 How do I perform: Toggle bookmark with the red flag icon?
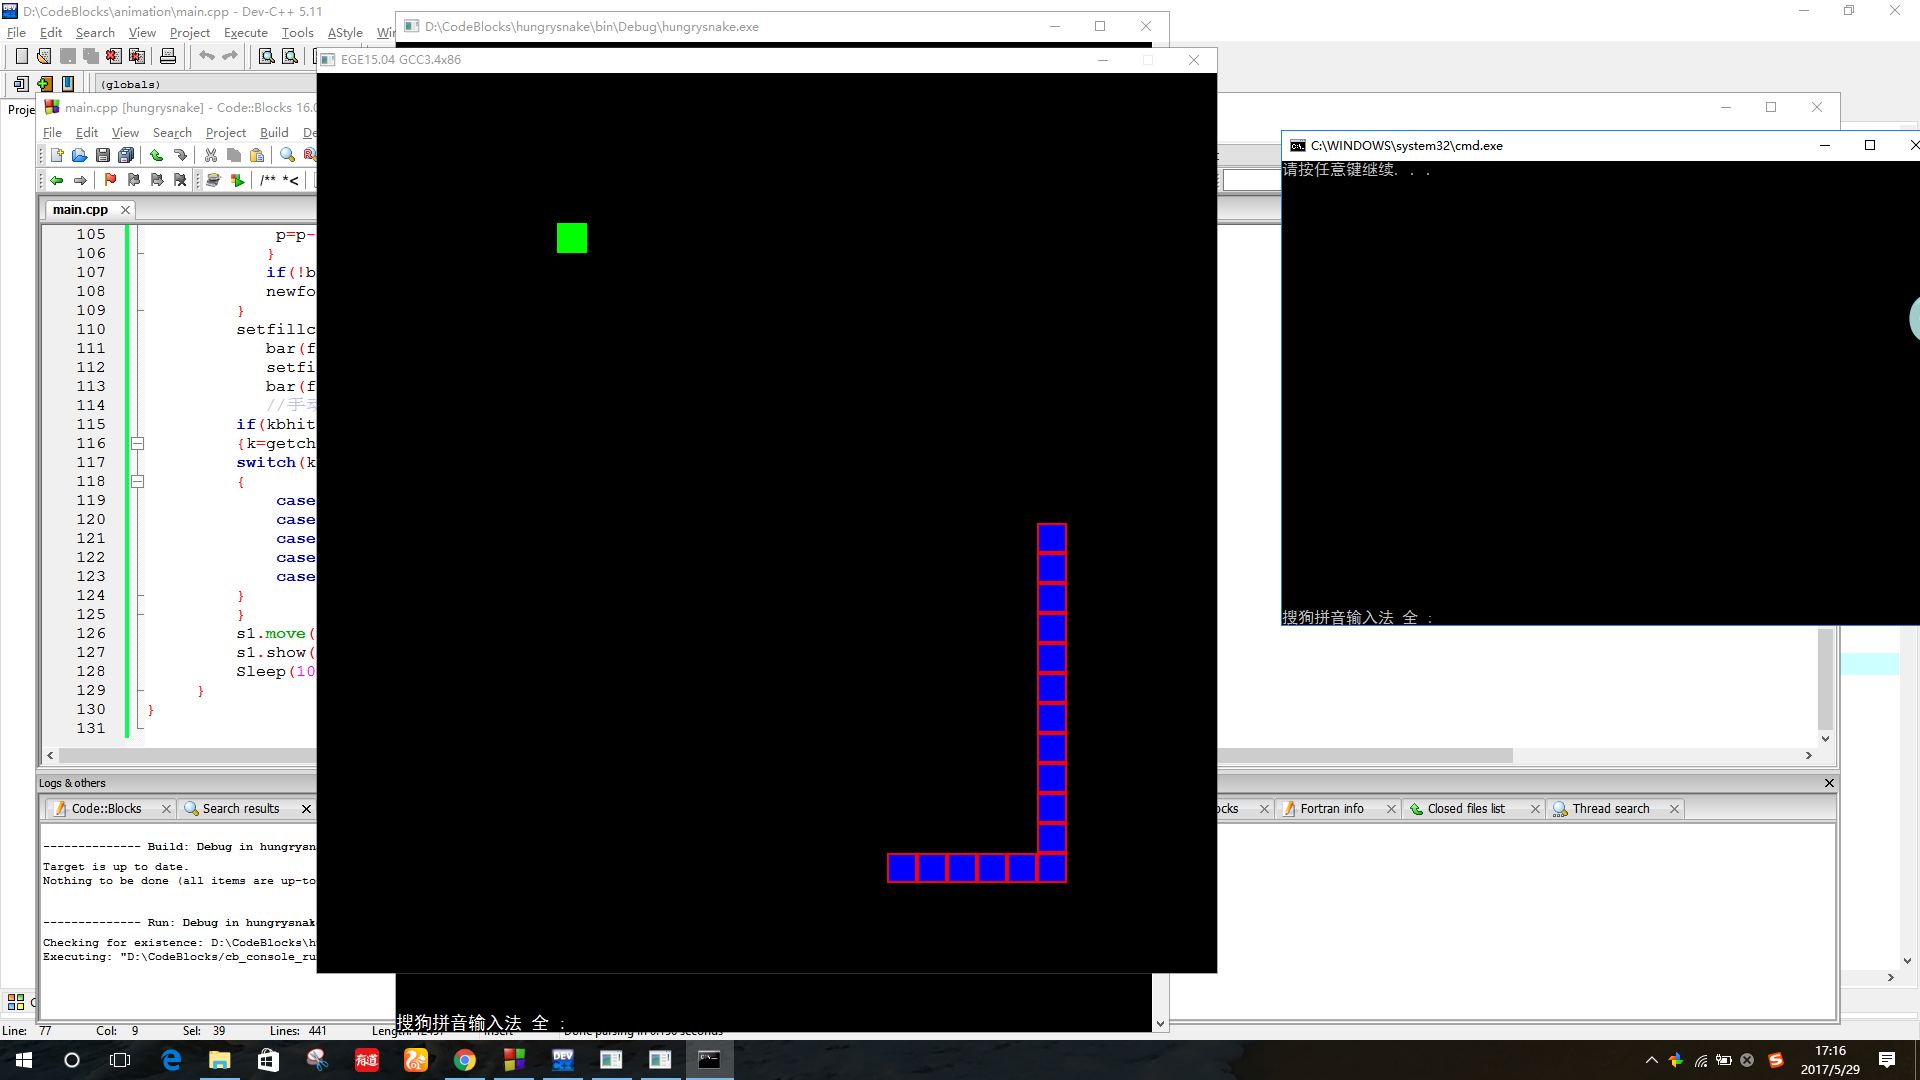pos(110,180)
